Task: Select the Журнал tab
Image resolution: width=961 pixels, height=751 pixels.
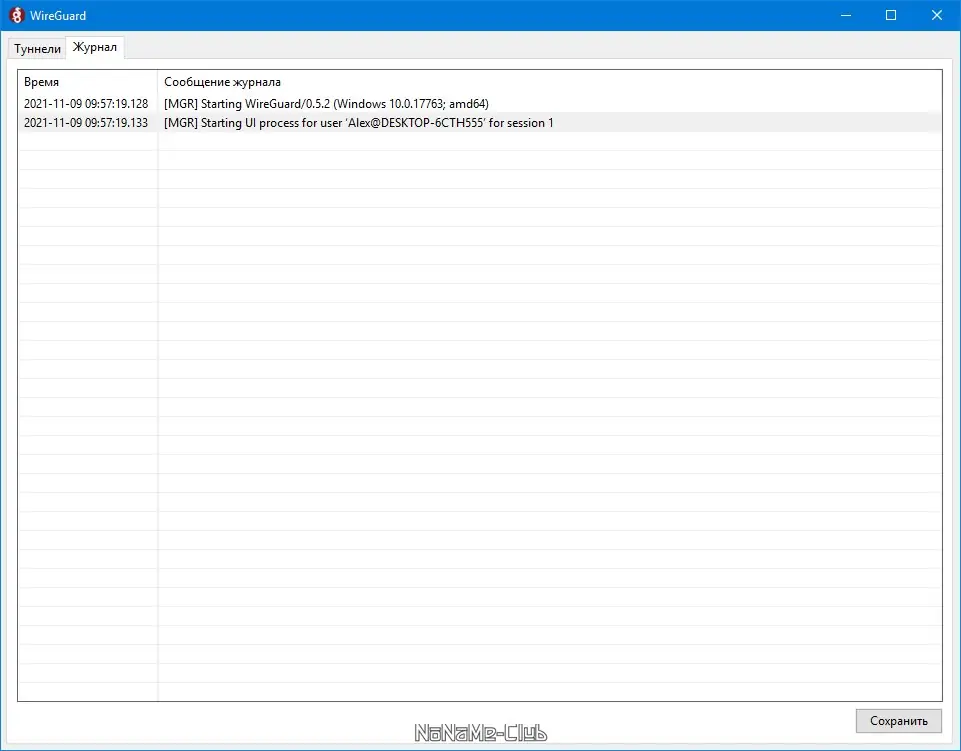Action: point(95,47)
